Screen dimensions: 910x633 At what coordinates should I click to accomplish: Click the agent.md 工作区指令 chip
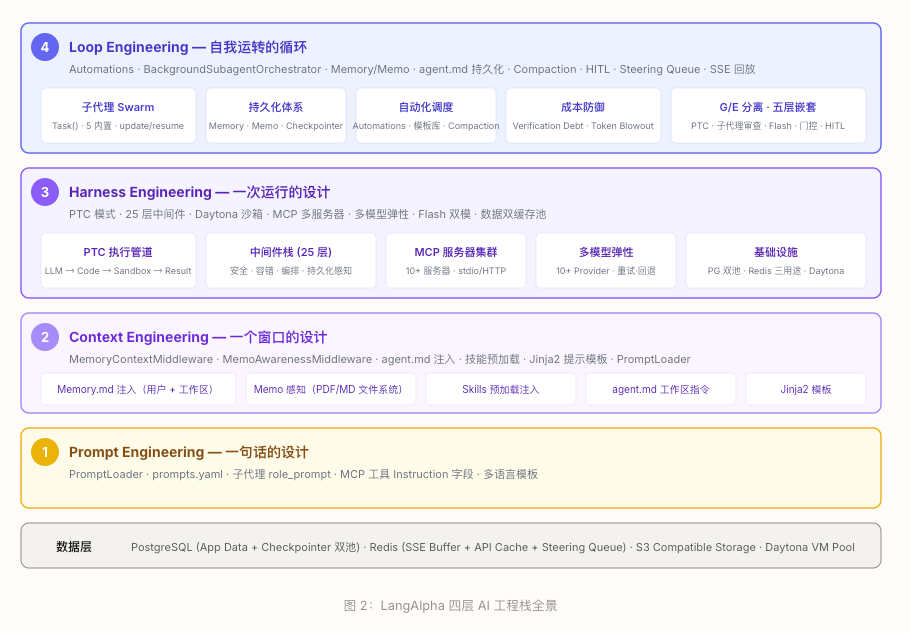point(661,389)
